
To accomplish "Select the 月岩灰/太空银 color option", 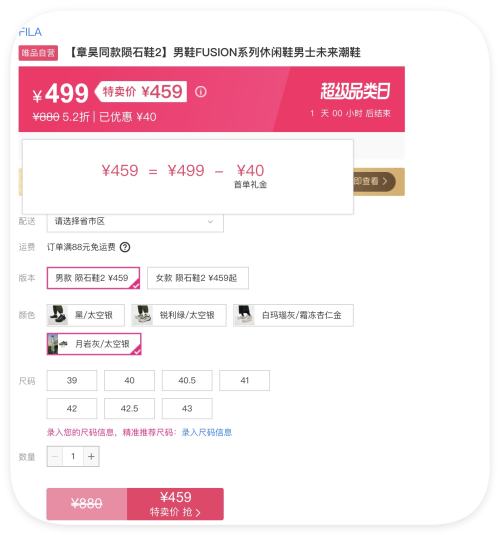I will [94, 344].
